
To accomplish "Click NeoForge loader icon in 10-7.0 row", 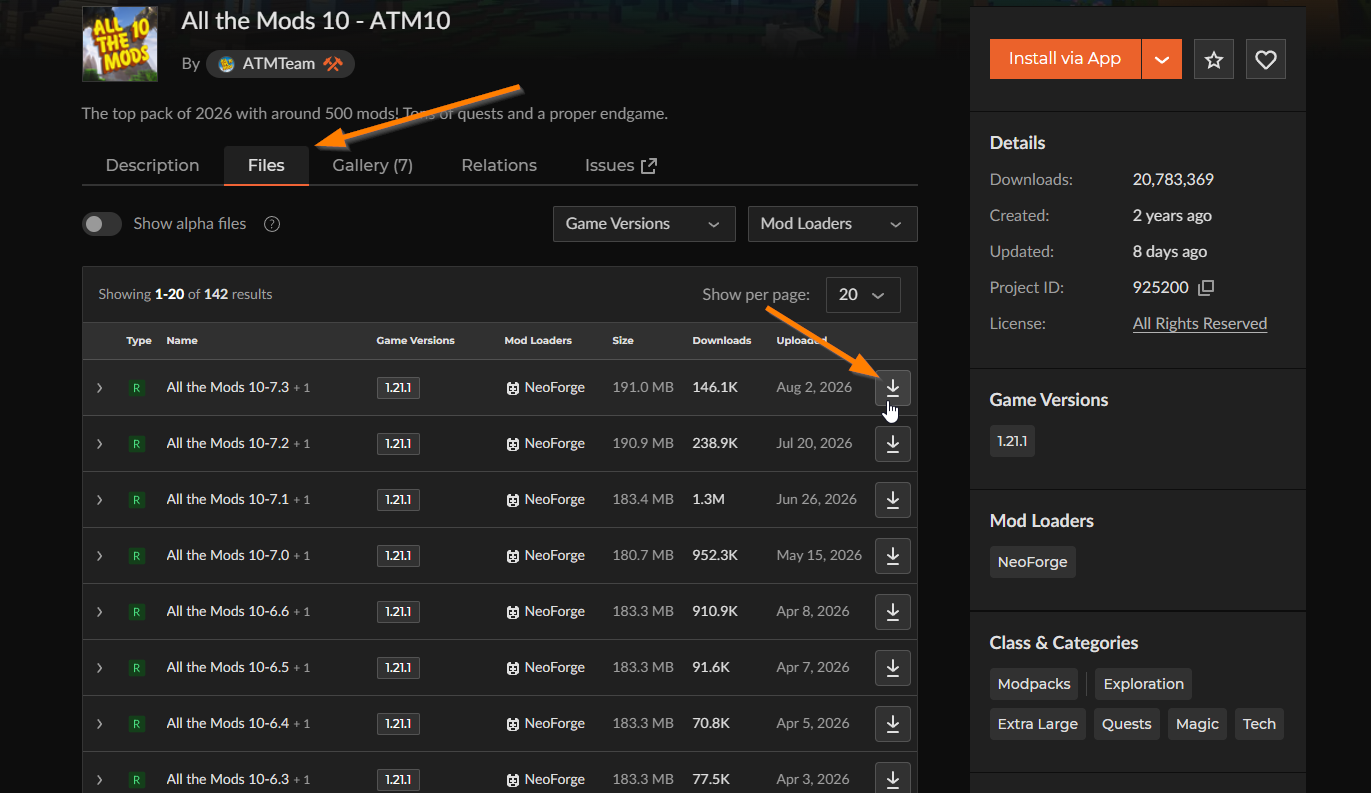I will (512, 556).
